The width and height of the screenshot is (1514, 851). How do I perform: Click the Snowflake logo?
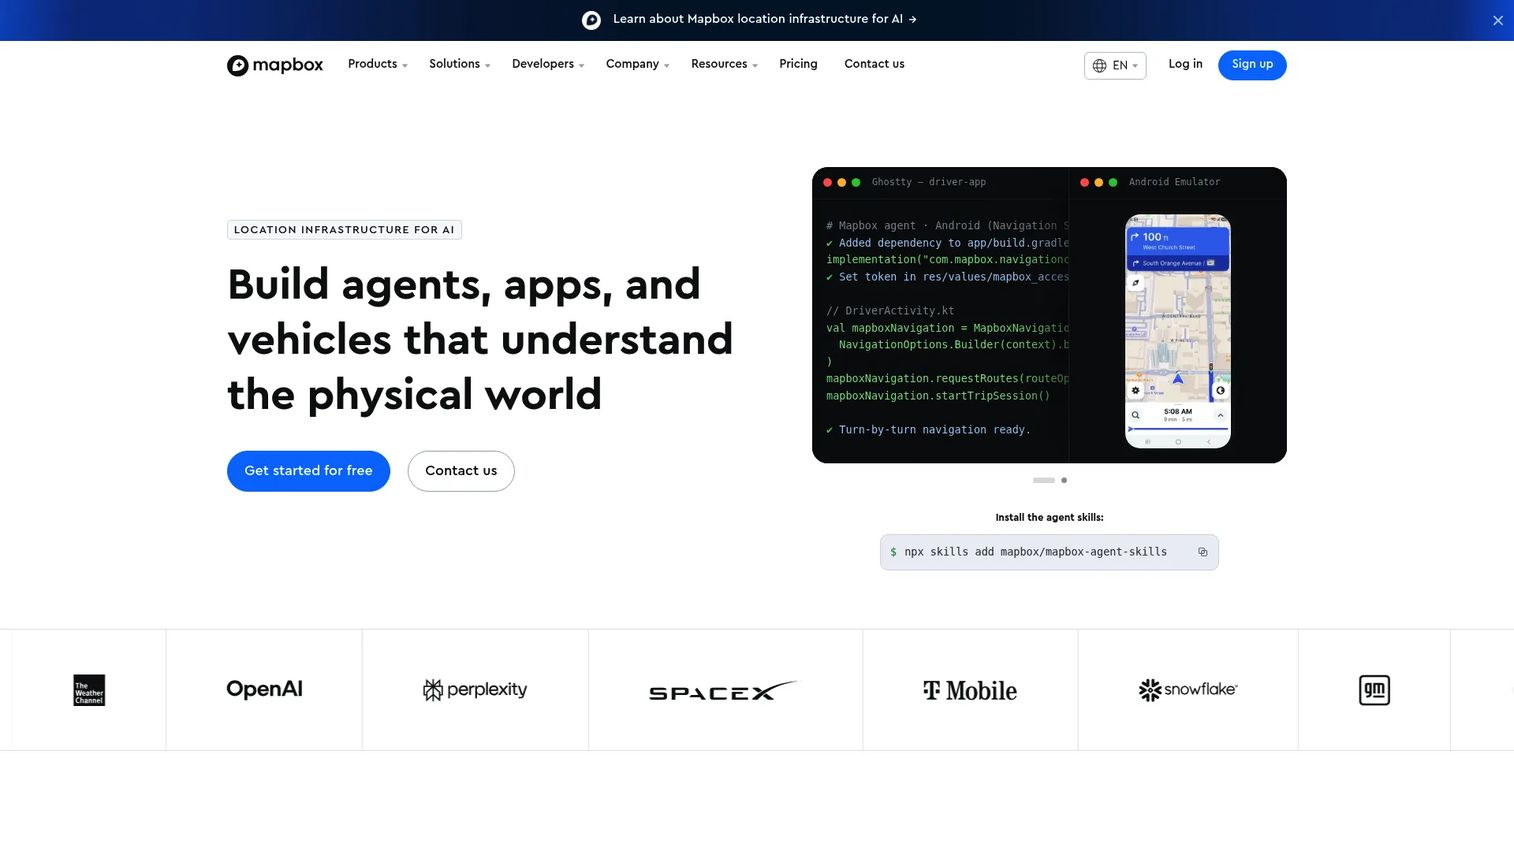click(1188, 689)
